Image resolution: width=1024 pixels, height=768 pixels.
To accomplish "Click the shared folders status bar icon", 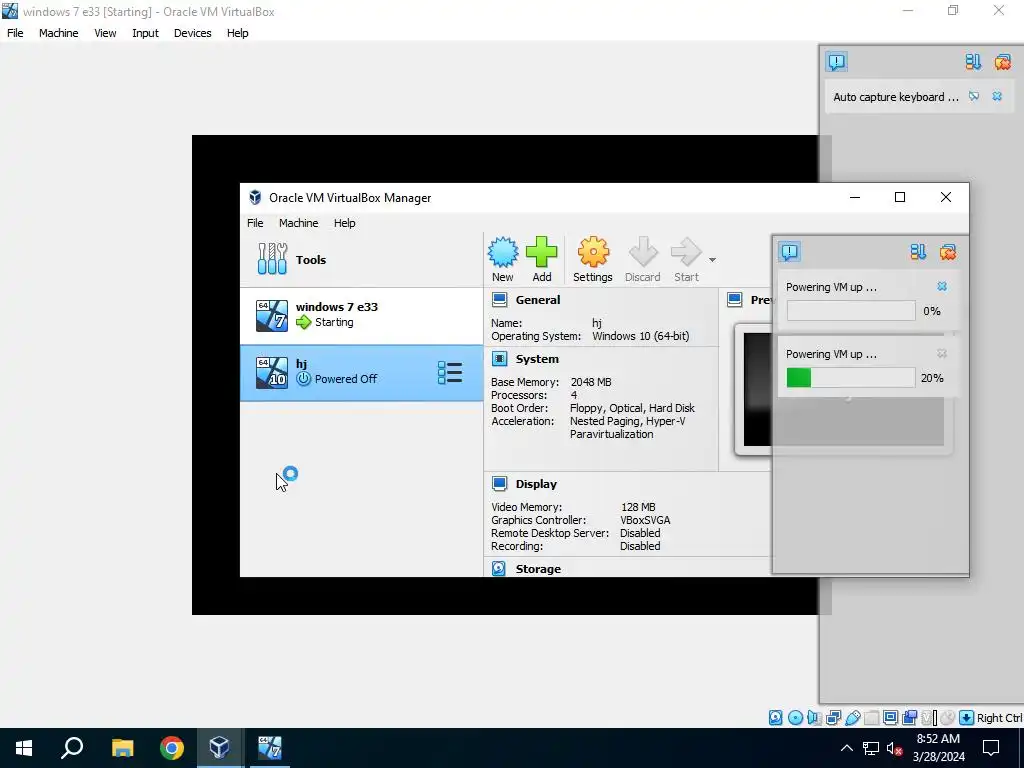I will point(871,718).
